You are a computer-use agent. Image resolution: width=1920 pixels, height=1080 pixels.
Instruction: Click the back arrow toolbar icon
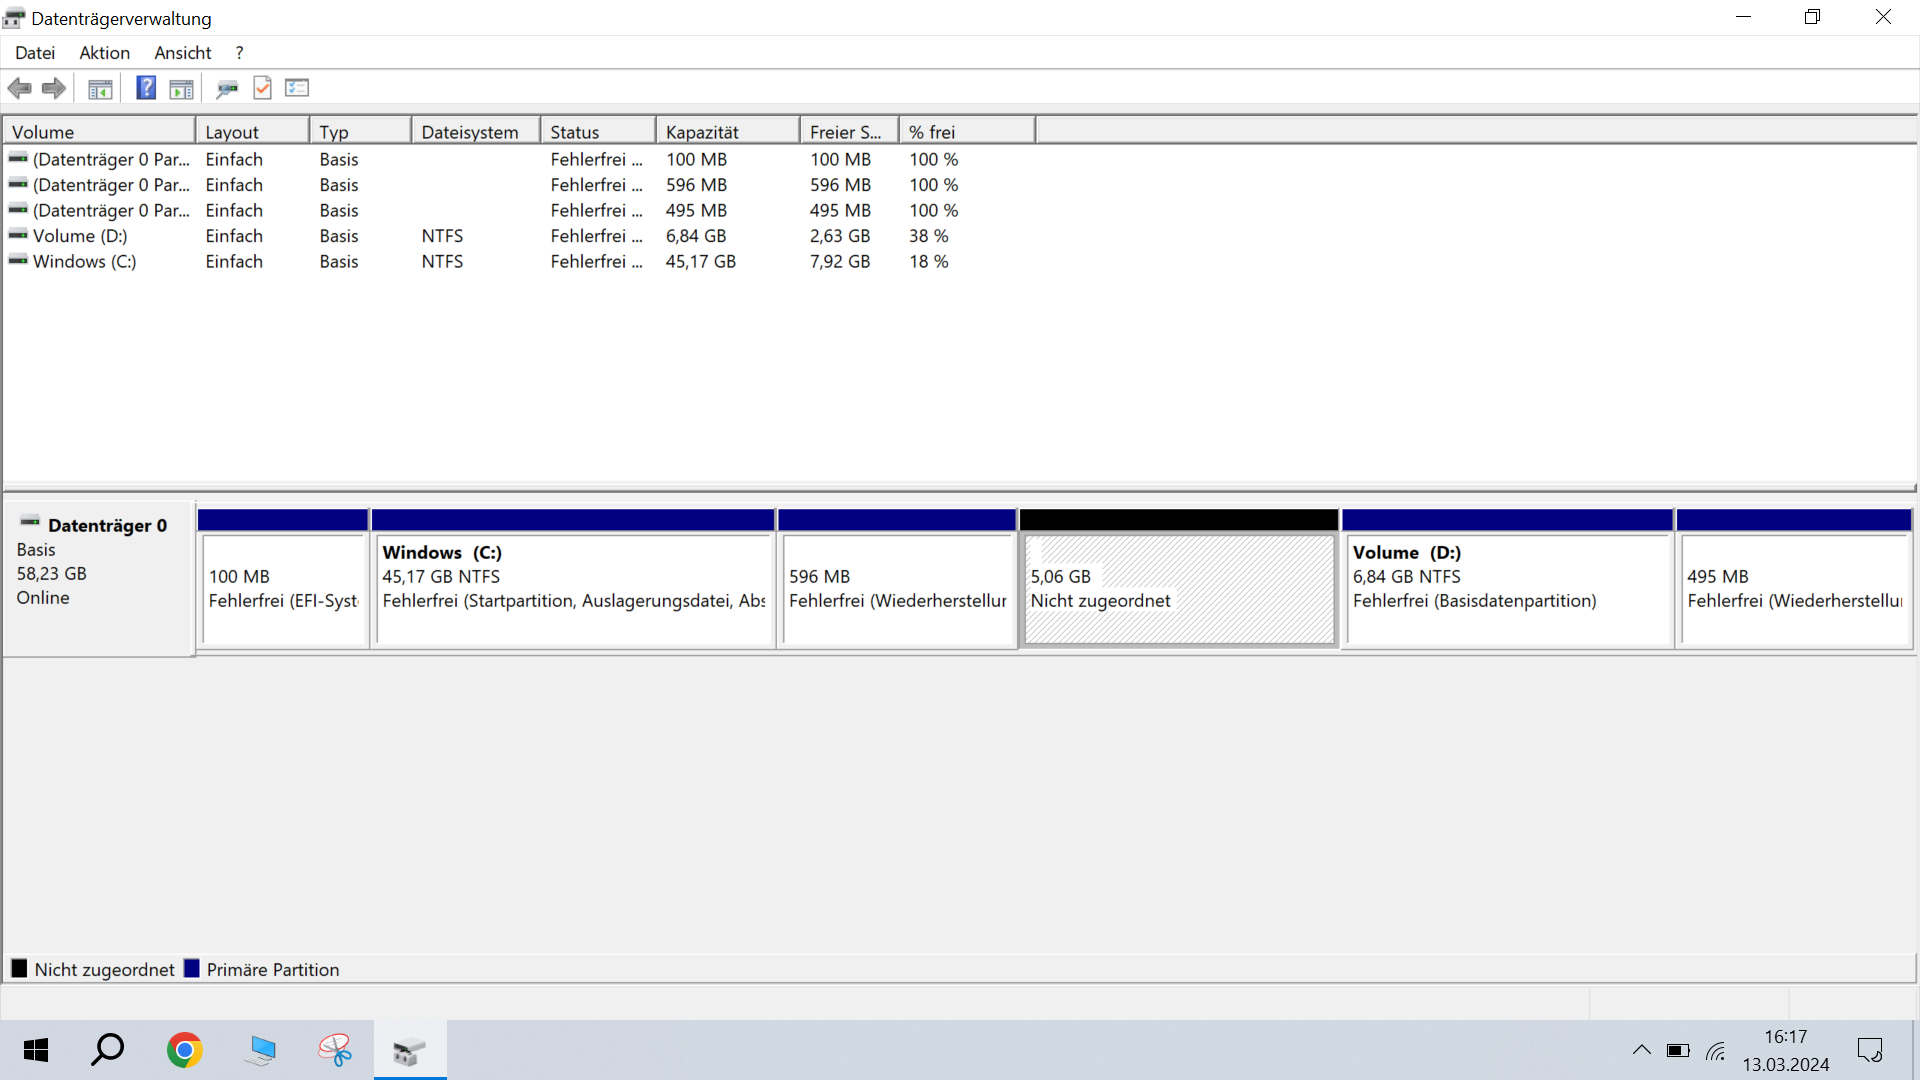[19, 88]
